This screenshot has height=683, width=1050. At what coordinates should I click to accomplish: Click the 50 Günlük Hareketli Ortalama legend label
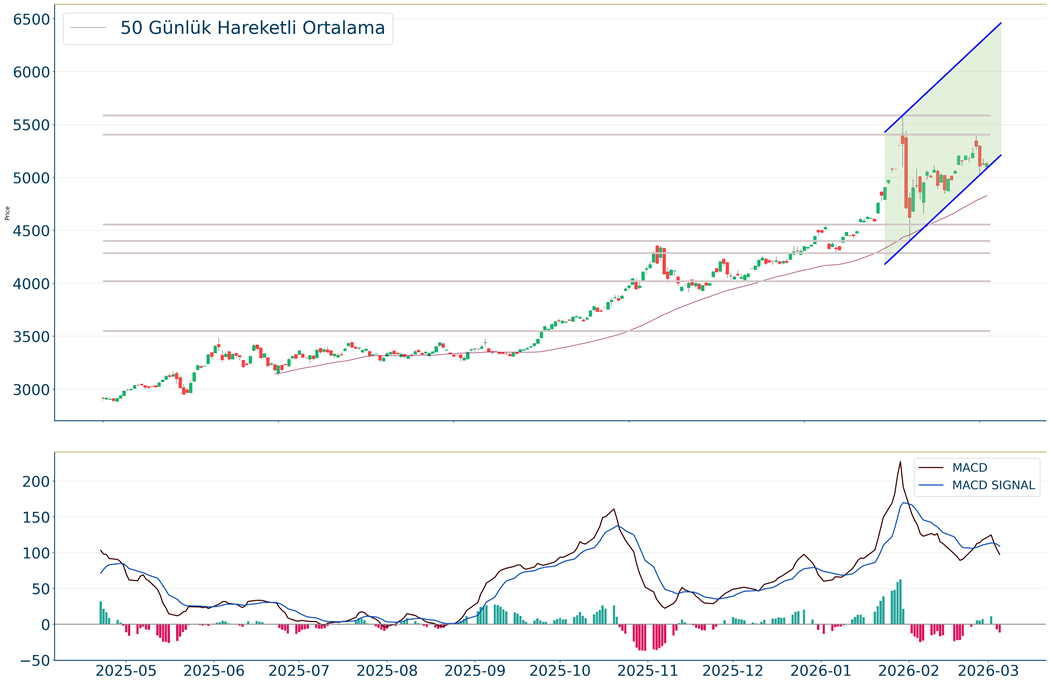tap(252, 28)
